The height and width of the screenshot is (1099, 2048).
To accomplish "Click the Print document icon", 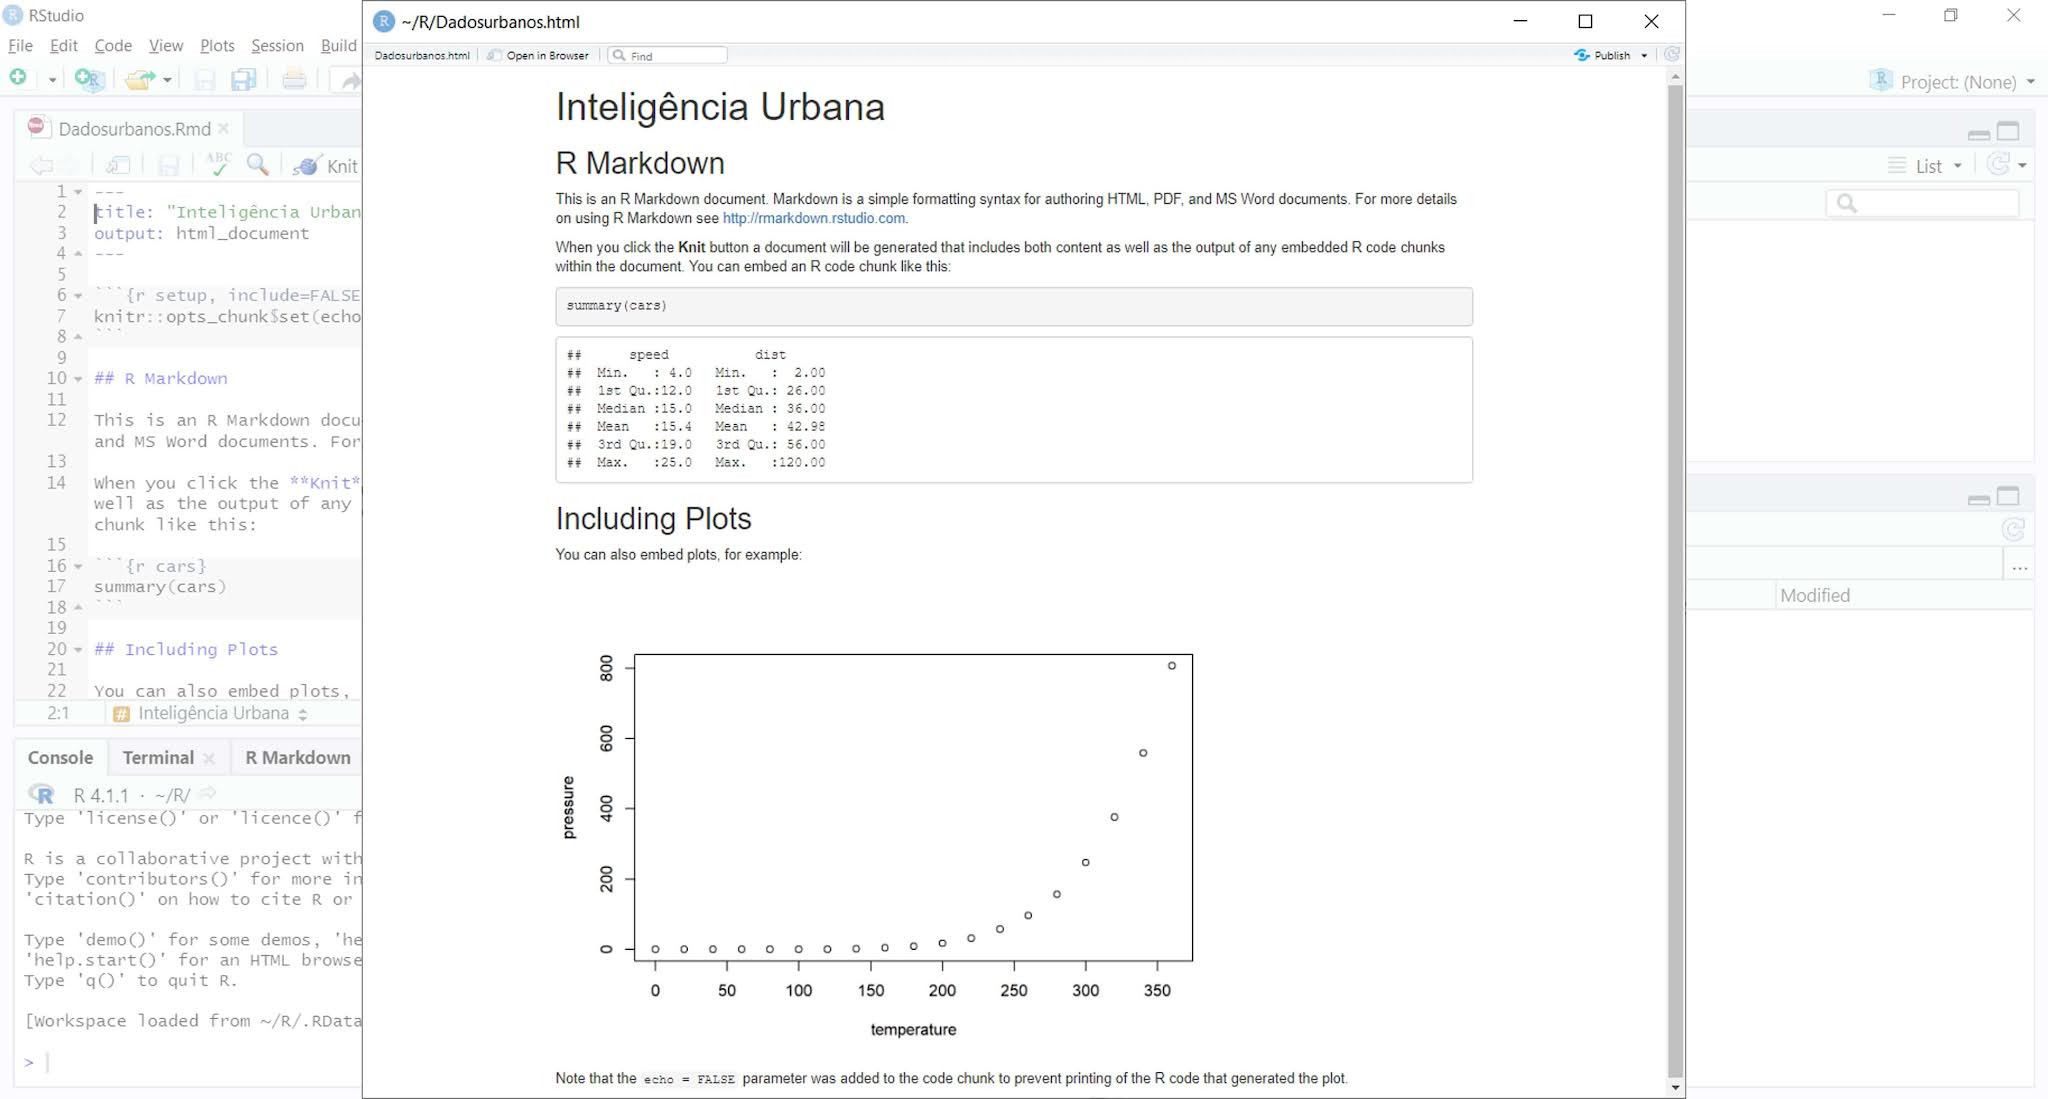I will coord(294,79).
